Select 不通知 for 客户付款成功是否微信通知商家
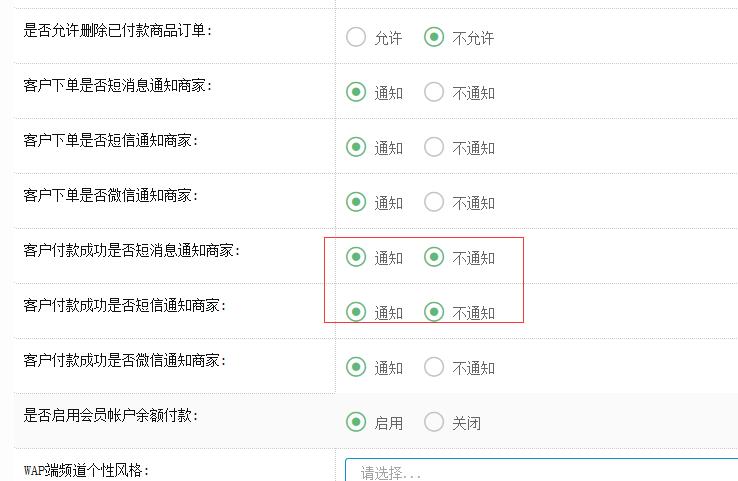 tap(434, 368)
